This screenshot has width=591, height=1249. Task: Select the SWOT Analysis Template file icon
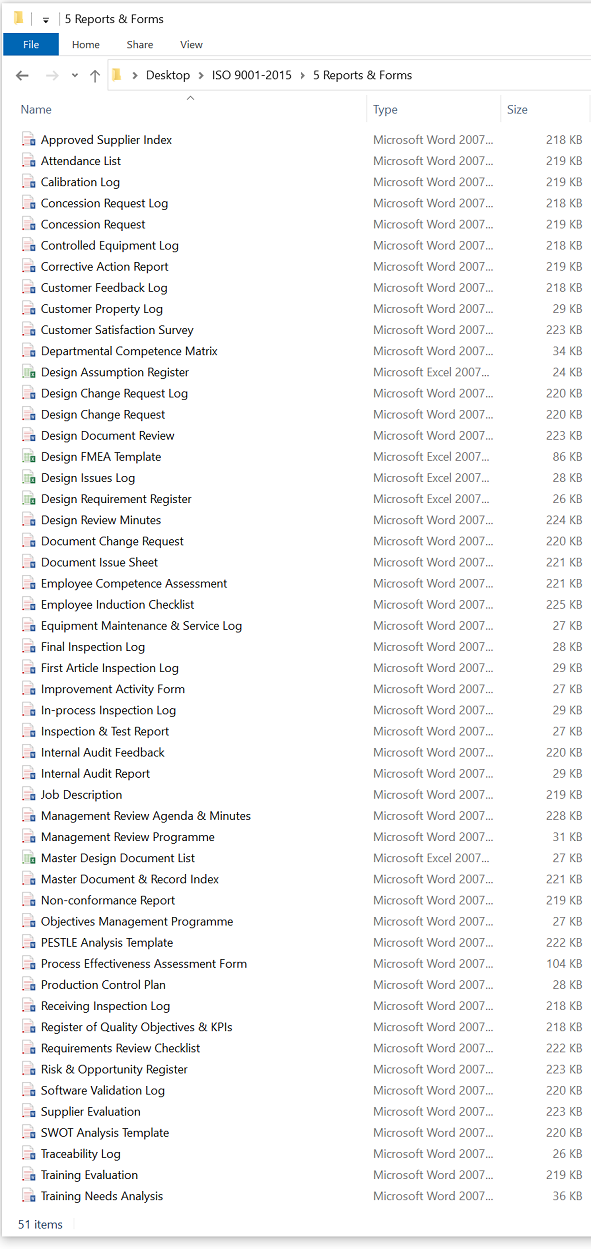(x=28, y=1132)
